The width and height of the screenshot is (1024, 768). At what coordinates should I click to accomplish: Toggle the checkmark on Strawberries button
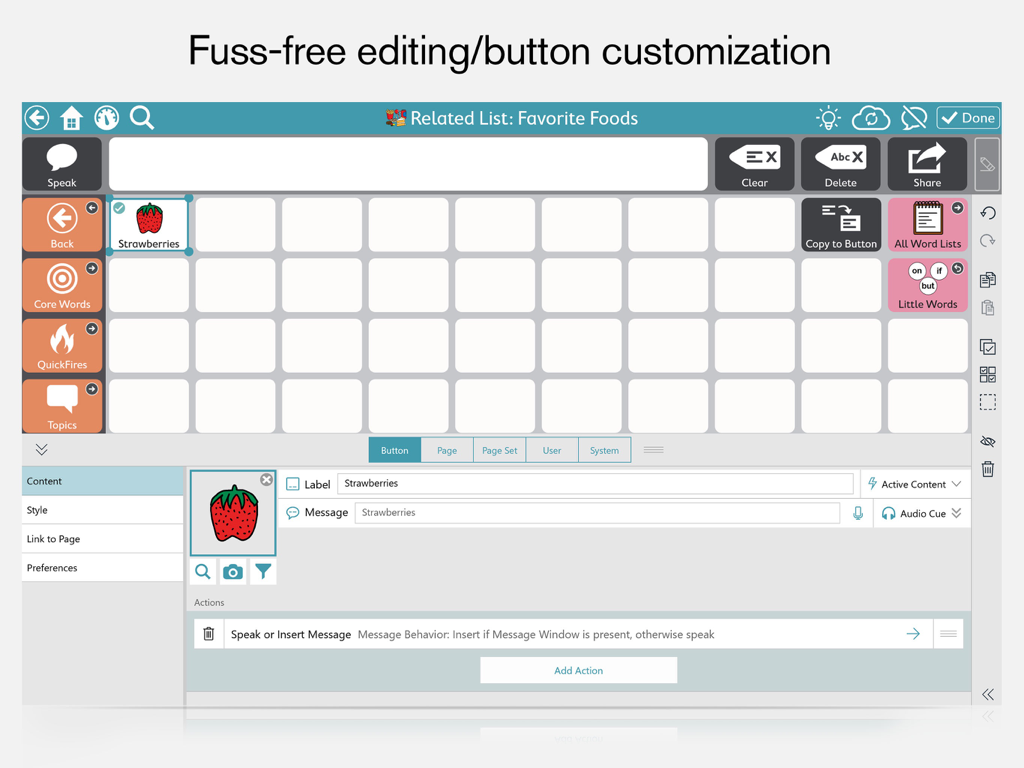pyautogui.click(x=120, y=208)
